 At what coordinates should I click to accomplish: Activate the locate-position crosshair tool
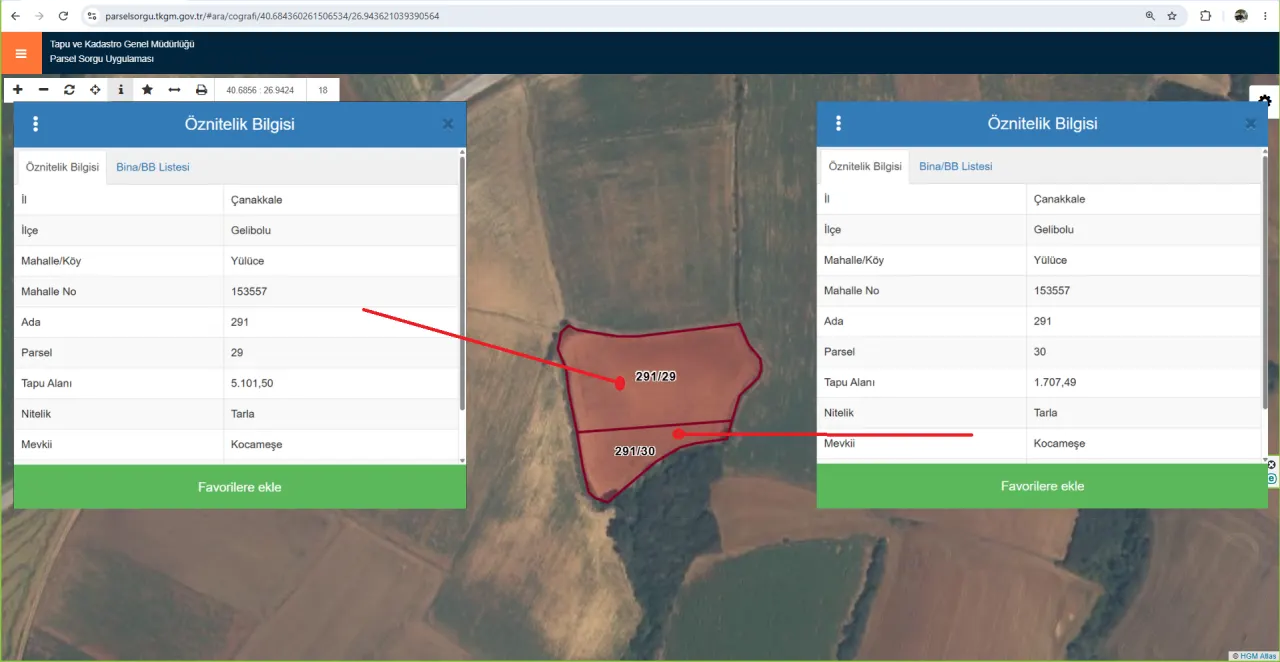95,90
